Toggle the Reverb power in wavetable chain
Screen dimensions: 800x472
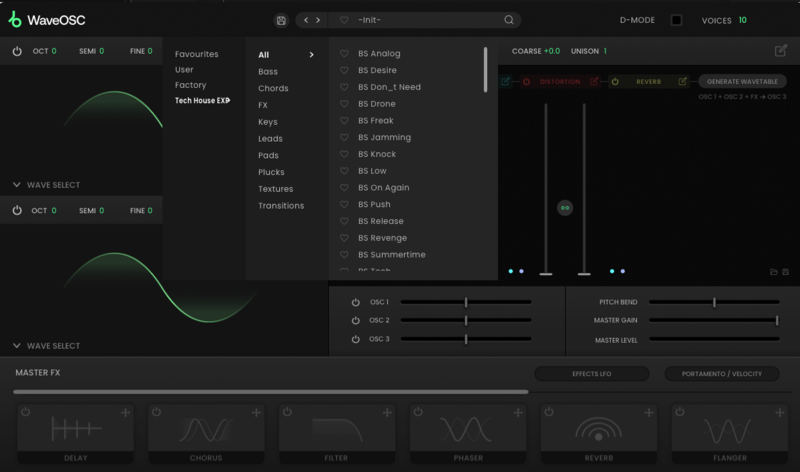point(616,81)
